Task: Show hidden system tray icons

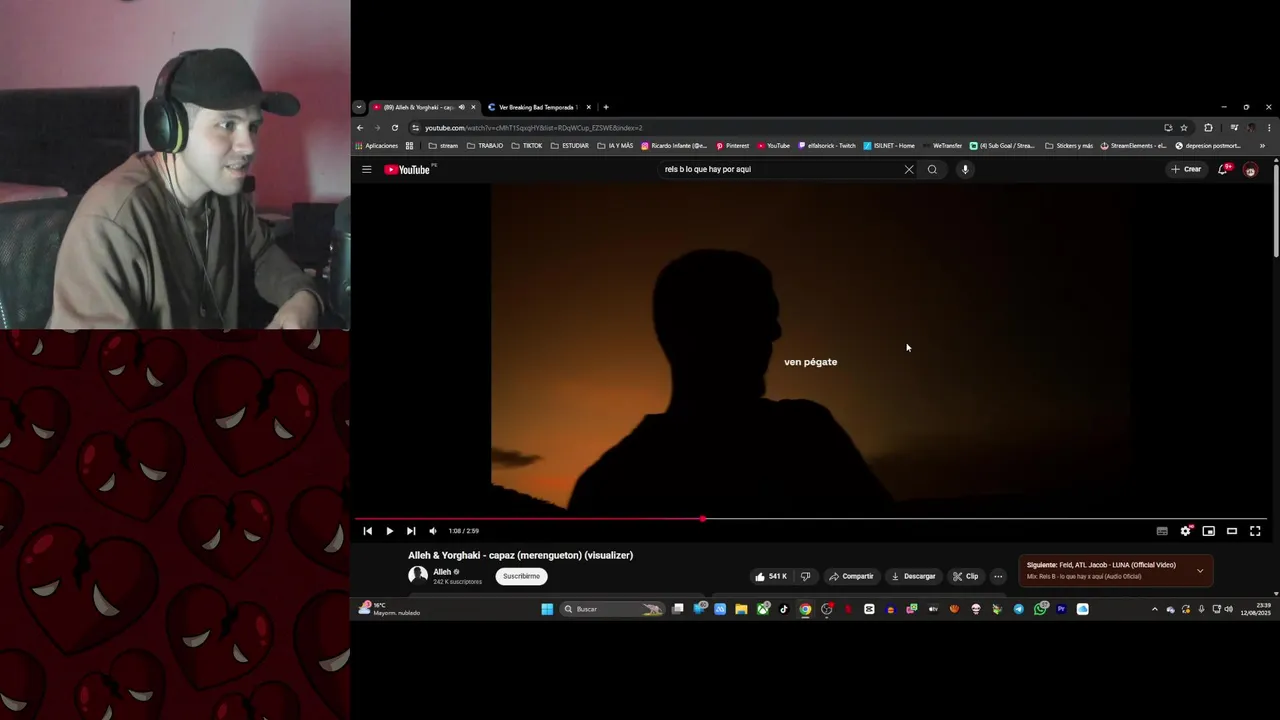Action: click(1155, 609)
